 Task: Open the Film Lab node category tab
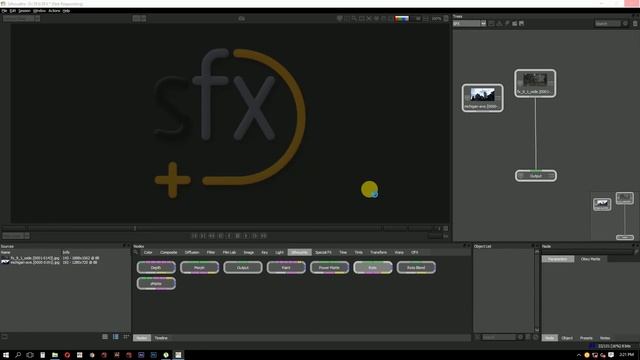point(229,252)
